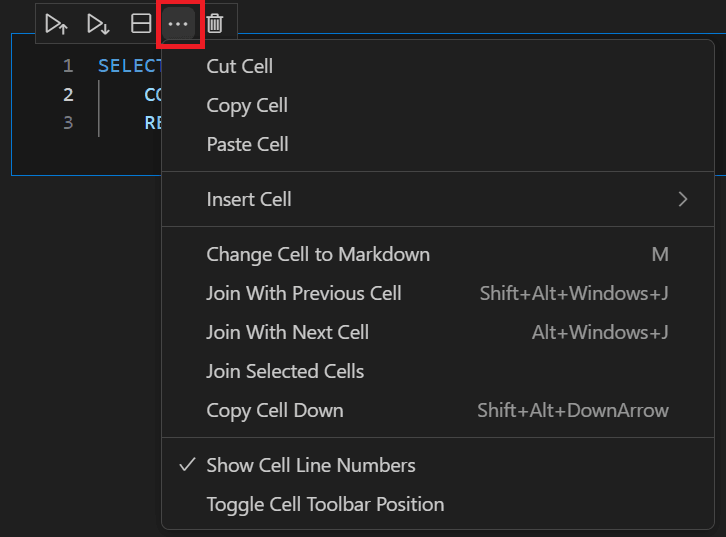The width and height of the screenshot is (726, 537).
Task: Click the Execute Above Cells icon
Action: pos(57,23)
